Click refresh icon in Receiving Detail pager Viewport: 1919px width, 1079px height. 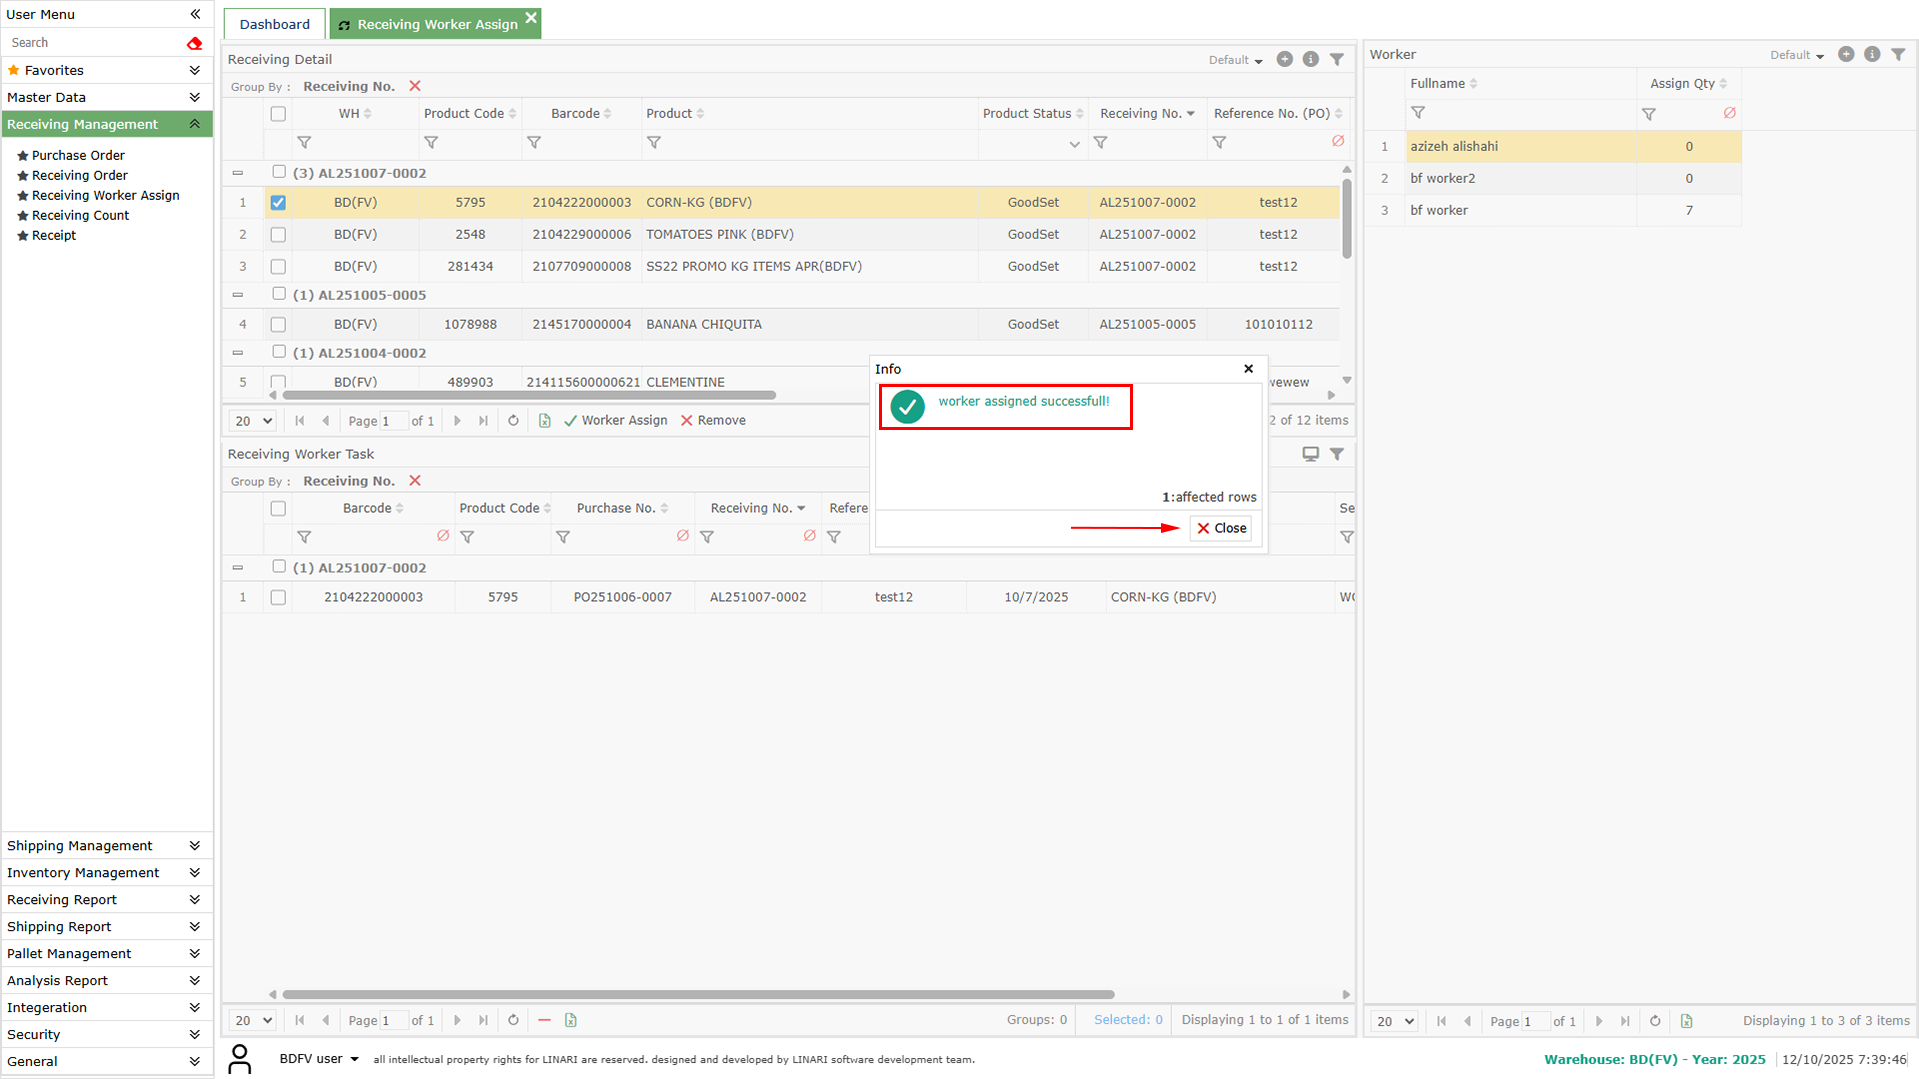coord(513,420)
